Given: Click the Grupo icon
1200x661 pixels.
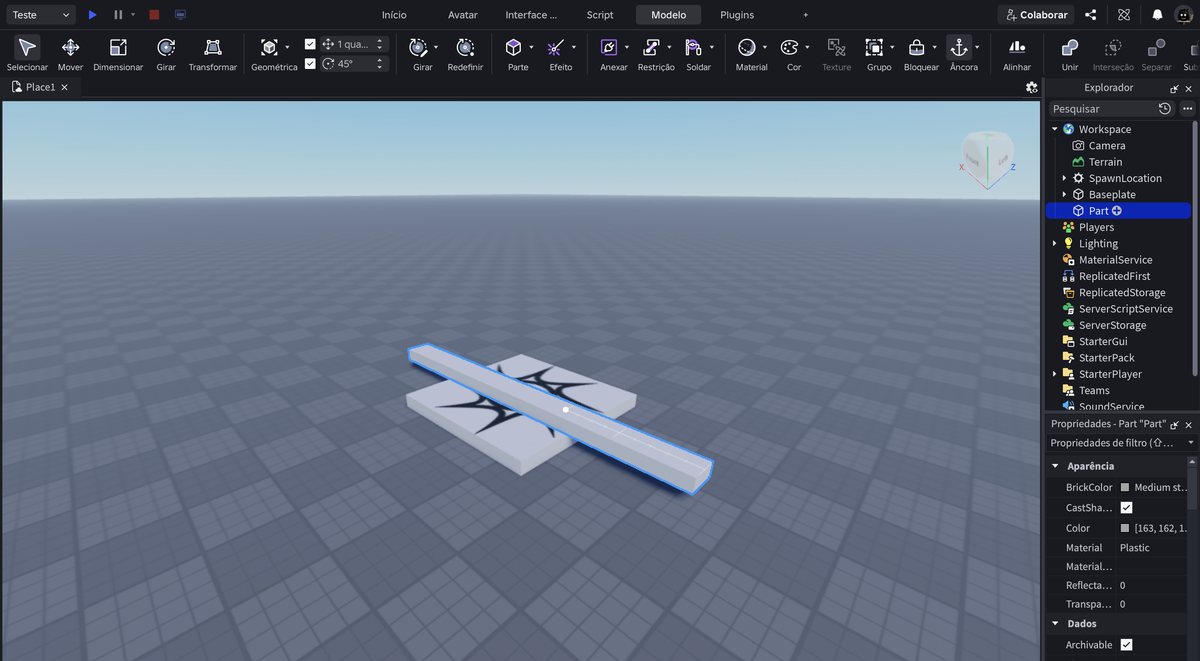Looking at the screenshot, I should pyautogui.click(x=874, y=47).
